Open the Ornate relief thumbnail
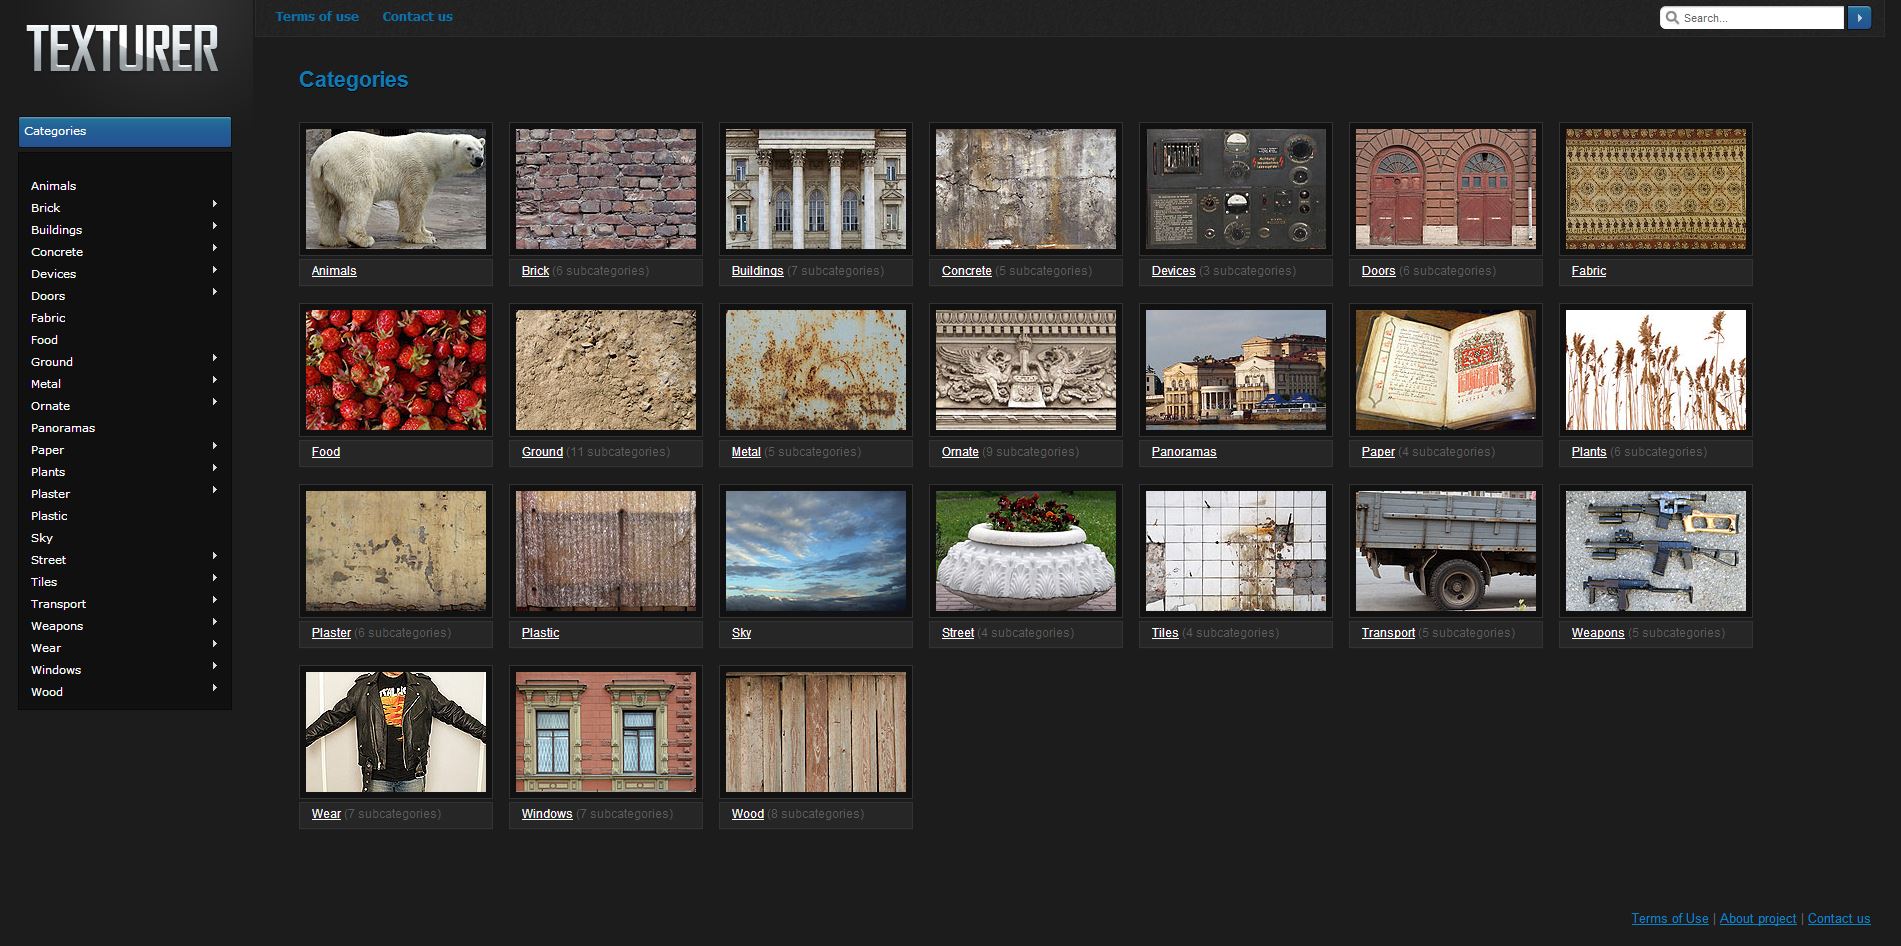 pyautogui.click(x=1026, y=370)
